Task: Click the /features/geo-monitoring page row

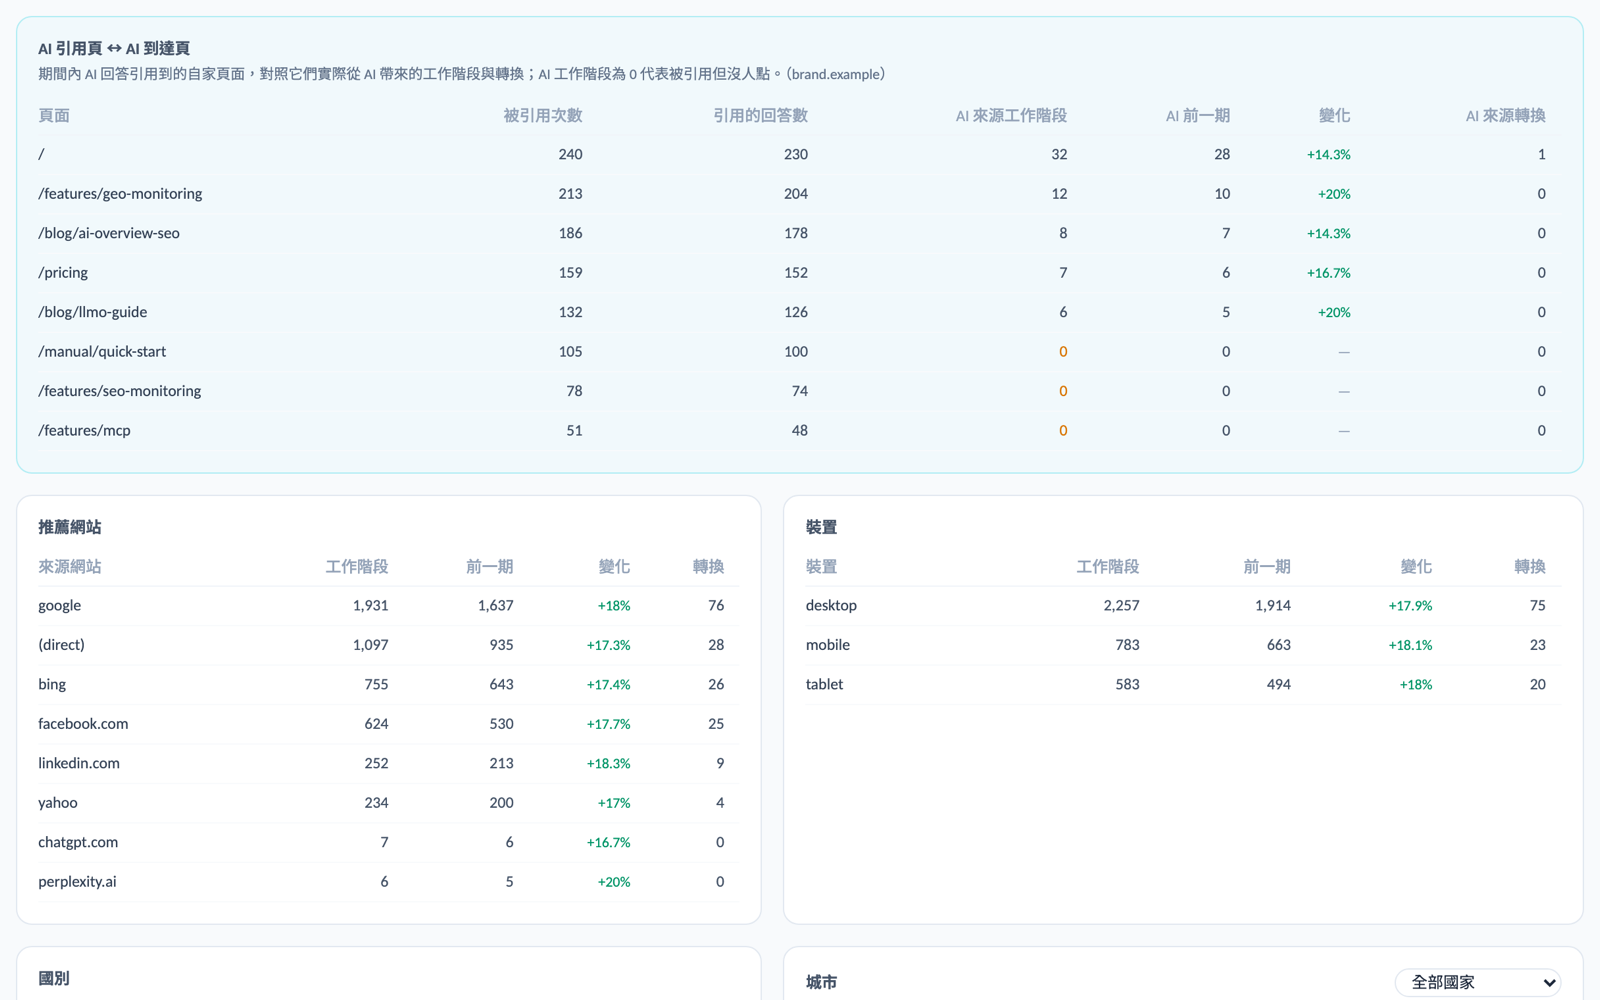Action: 799,194
